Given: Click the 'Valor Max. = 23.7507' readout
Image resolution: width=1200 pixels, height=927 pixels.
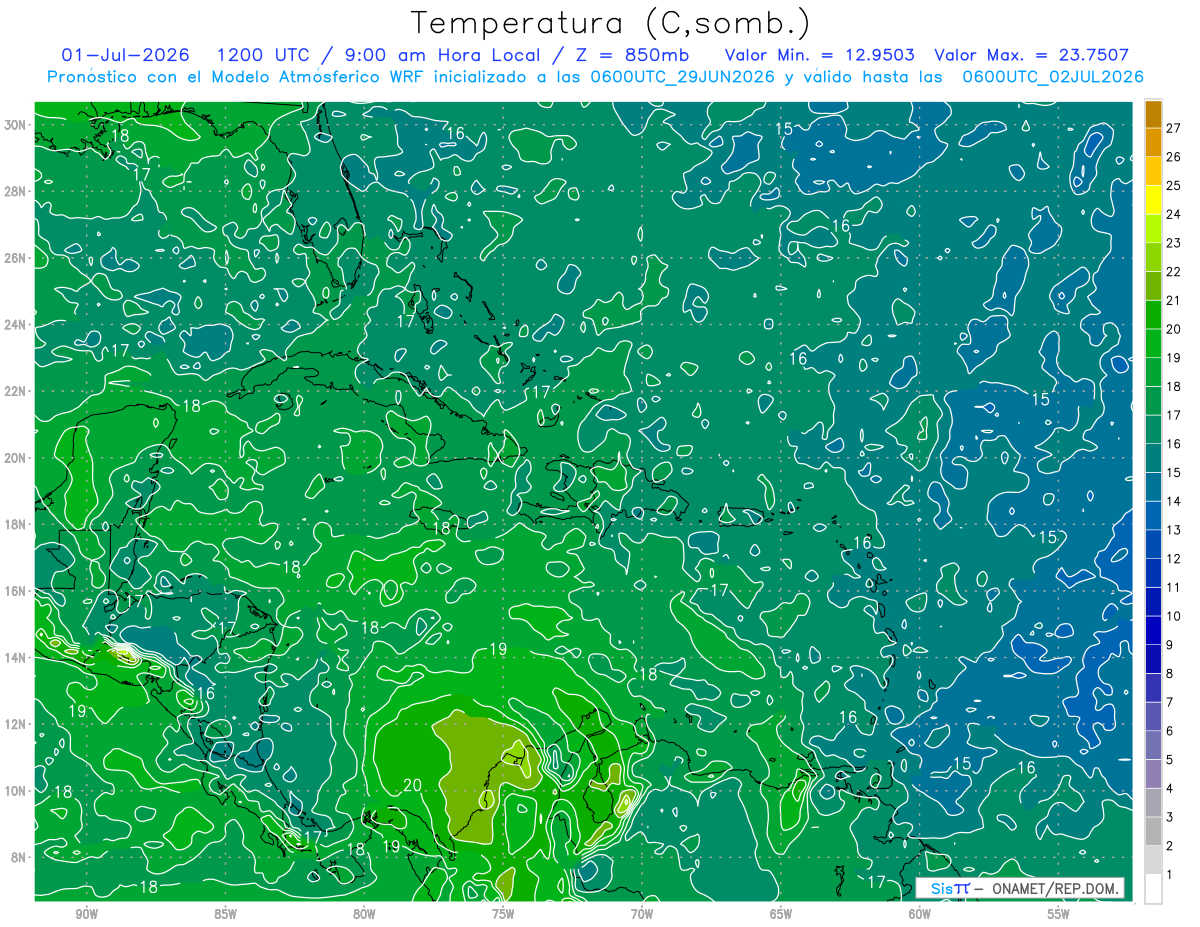Looking at the screenshot, I should 1032,55.
